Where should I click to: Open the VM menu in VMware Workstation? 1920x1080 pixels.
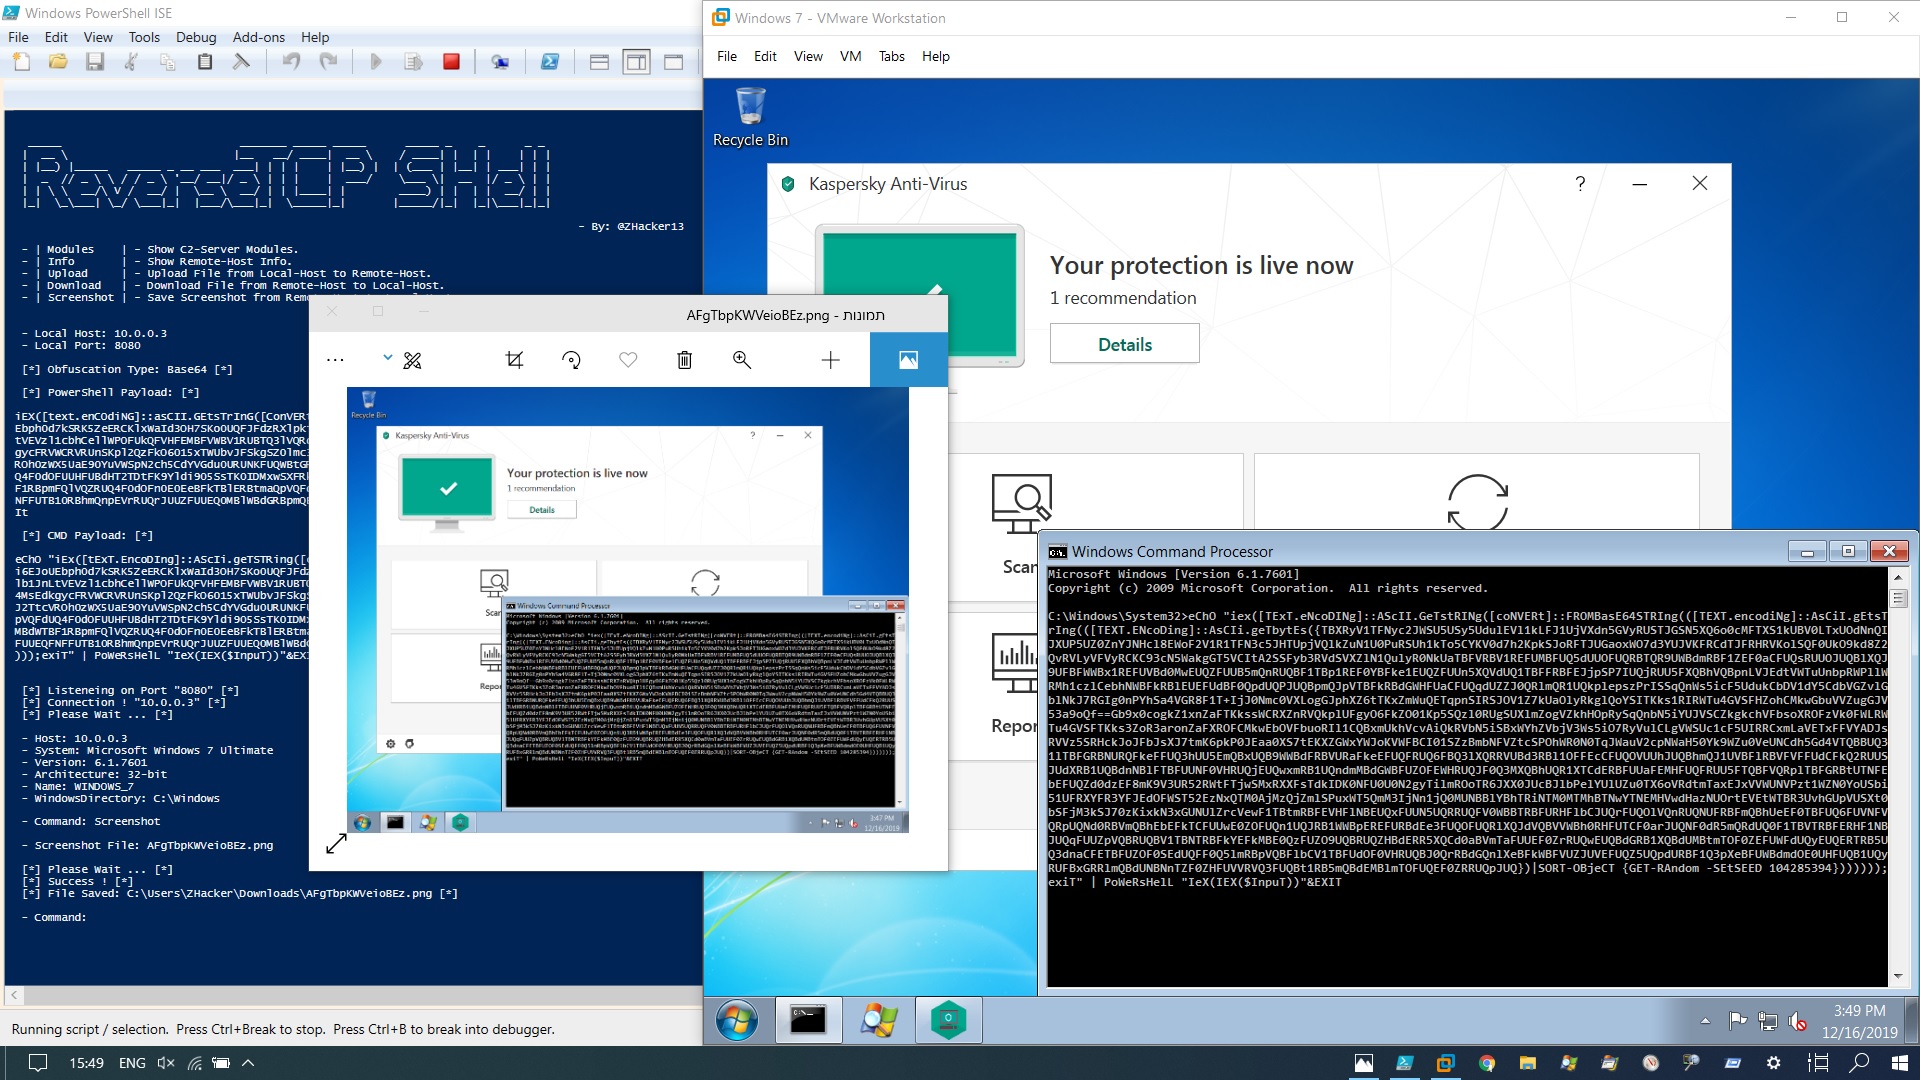[x=850, y=56]
